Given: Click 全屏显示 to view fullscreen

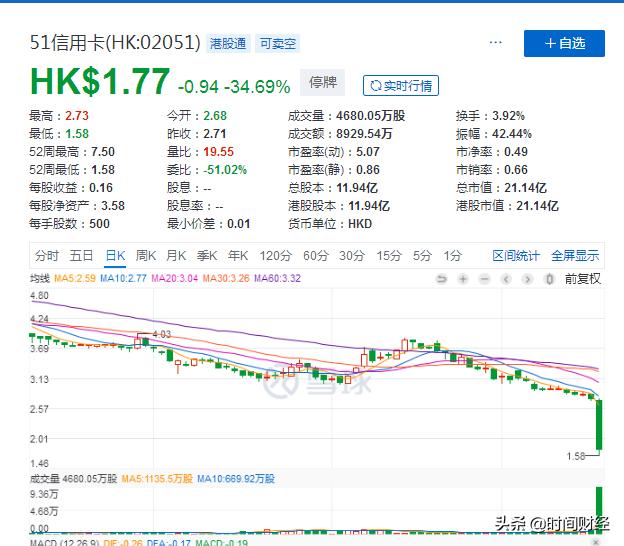Looking at the screenshot, I should tap(575, 256).
